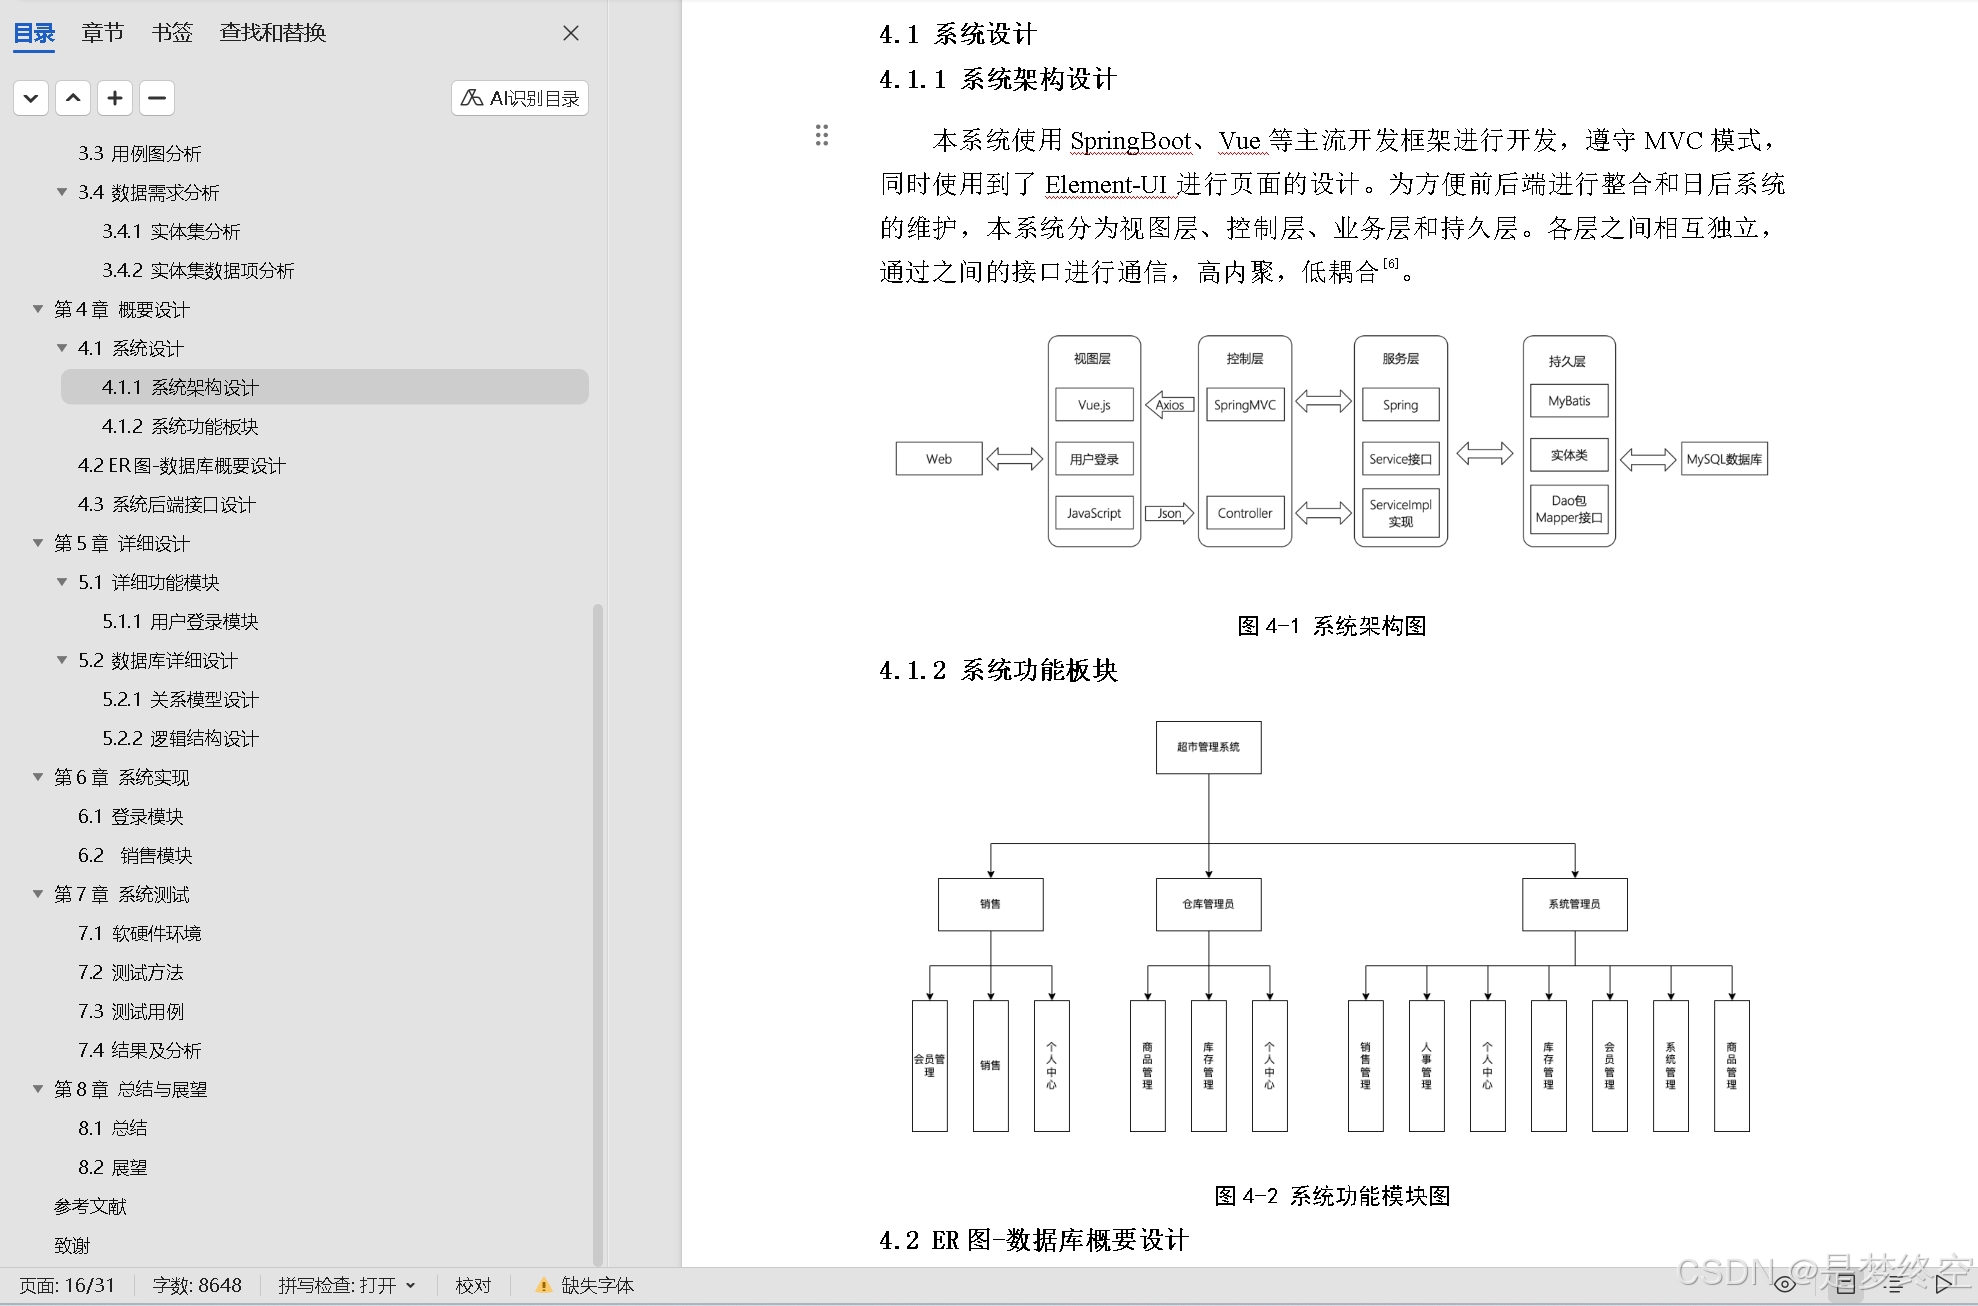Click the outline panel vertical scrollbar
The image size is (1978, 1306).
coord(598,930)
